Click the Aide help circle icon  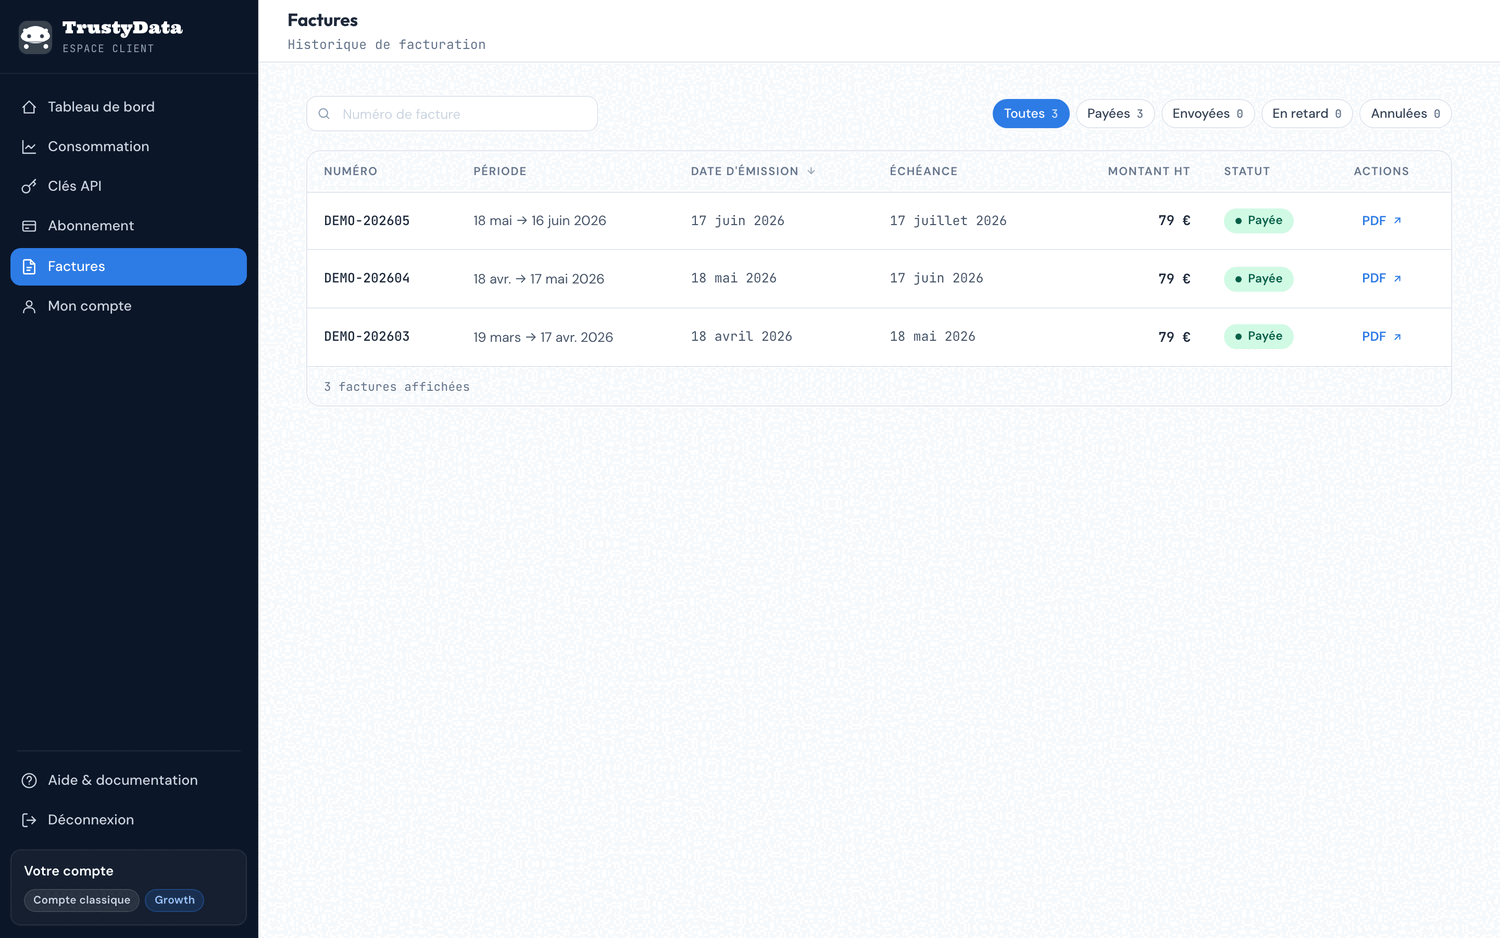pos(29,780)
